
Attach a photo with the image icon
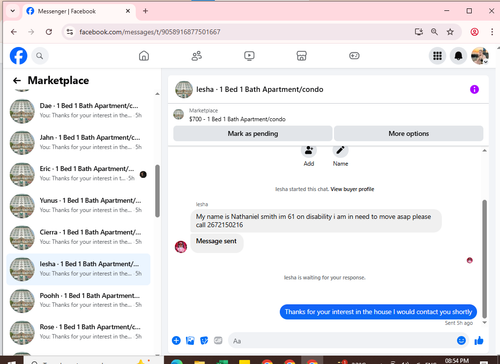click(190, 340)
